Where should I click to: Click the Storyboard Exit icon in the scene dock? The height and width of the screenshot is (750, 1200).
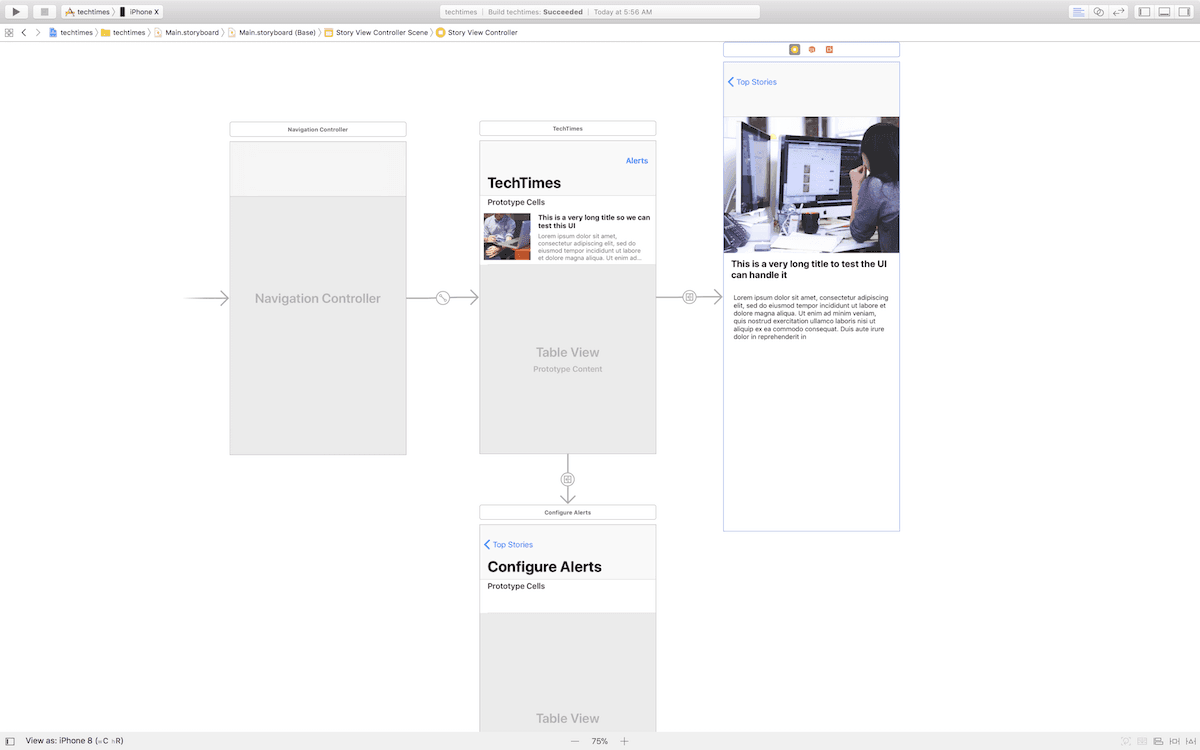point(829,49)
